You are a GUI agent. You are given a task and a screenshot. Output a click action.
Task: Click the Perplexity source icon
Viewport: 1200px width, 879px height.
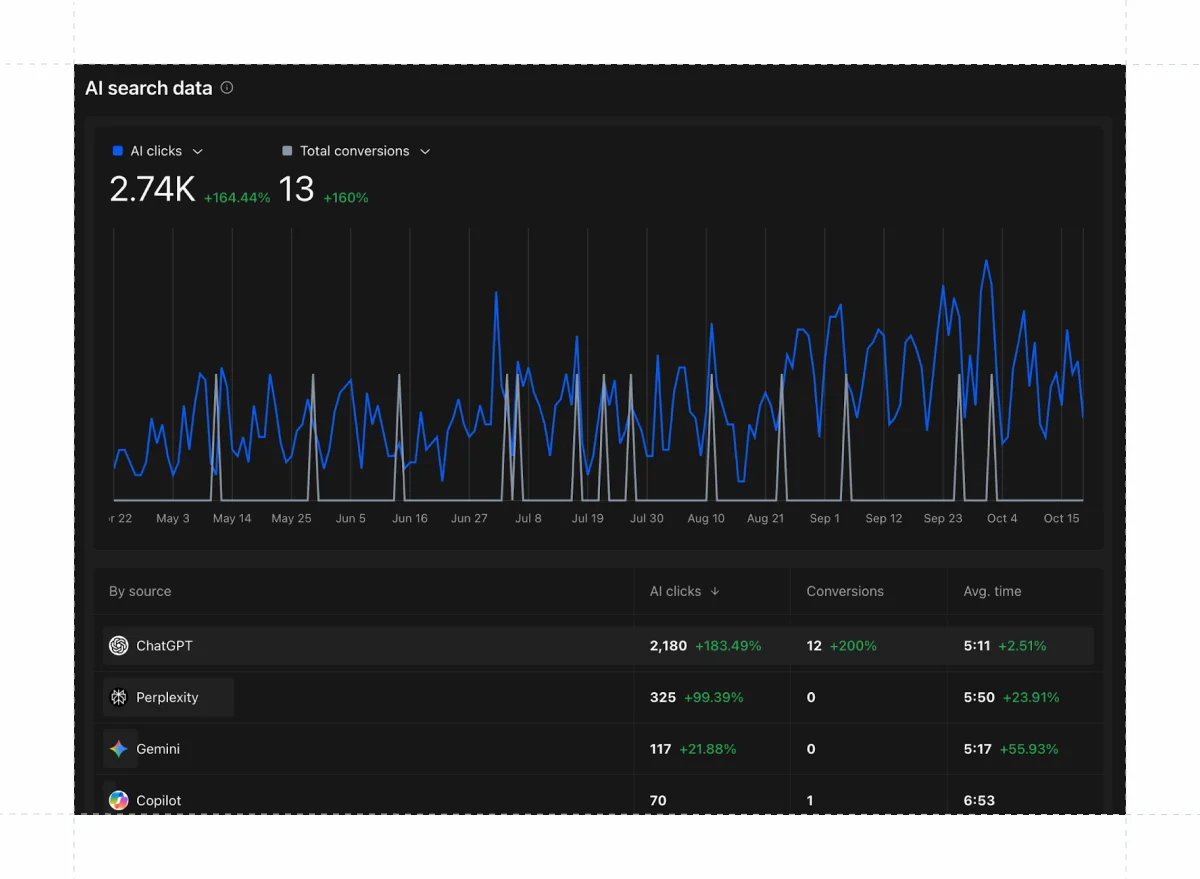click(118, 697)
